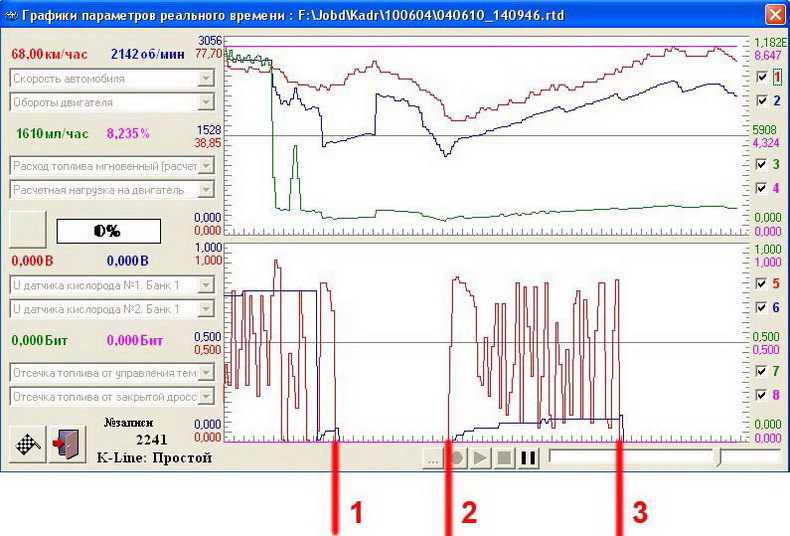Disable graph channel 8 checkbox

(x=762, y=395)
